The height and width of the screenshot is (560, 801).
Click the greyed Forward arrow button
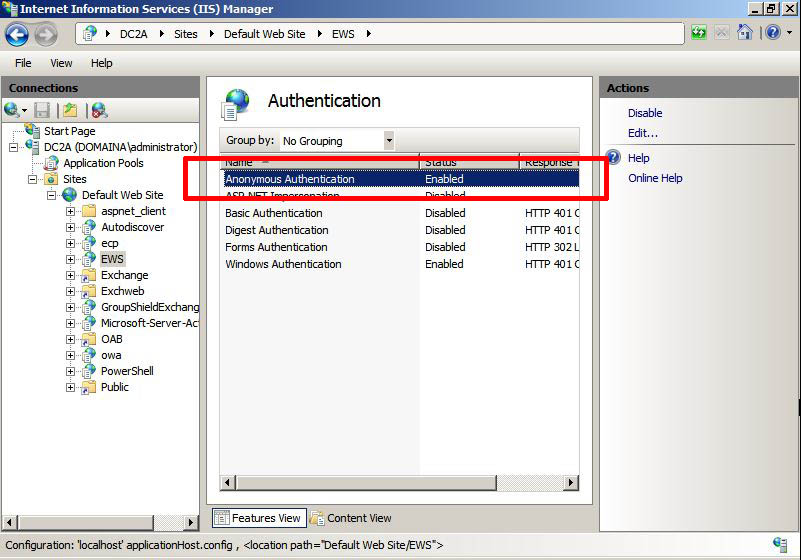[46, 35]
